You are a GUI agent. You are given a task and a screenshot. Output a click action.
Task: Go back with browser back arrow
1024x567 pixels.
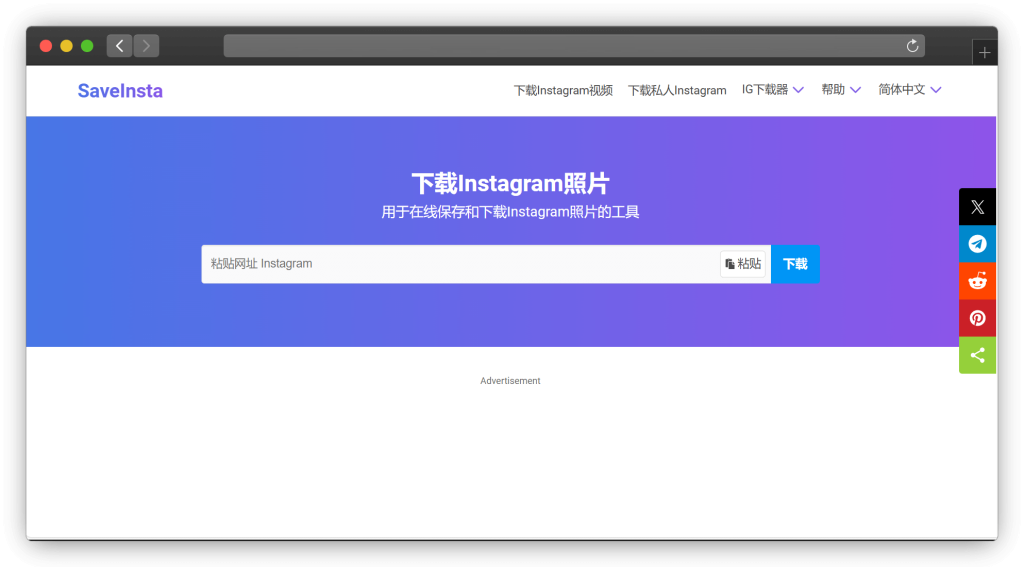tap(120, 46)
